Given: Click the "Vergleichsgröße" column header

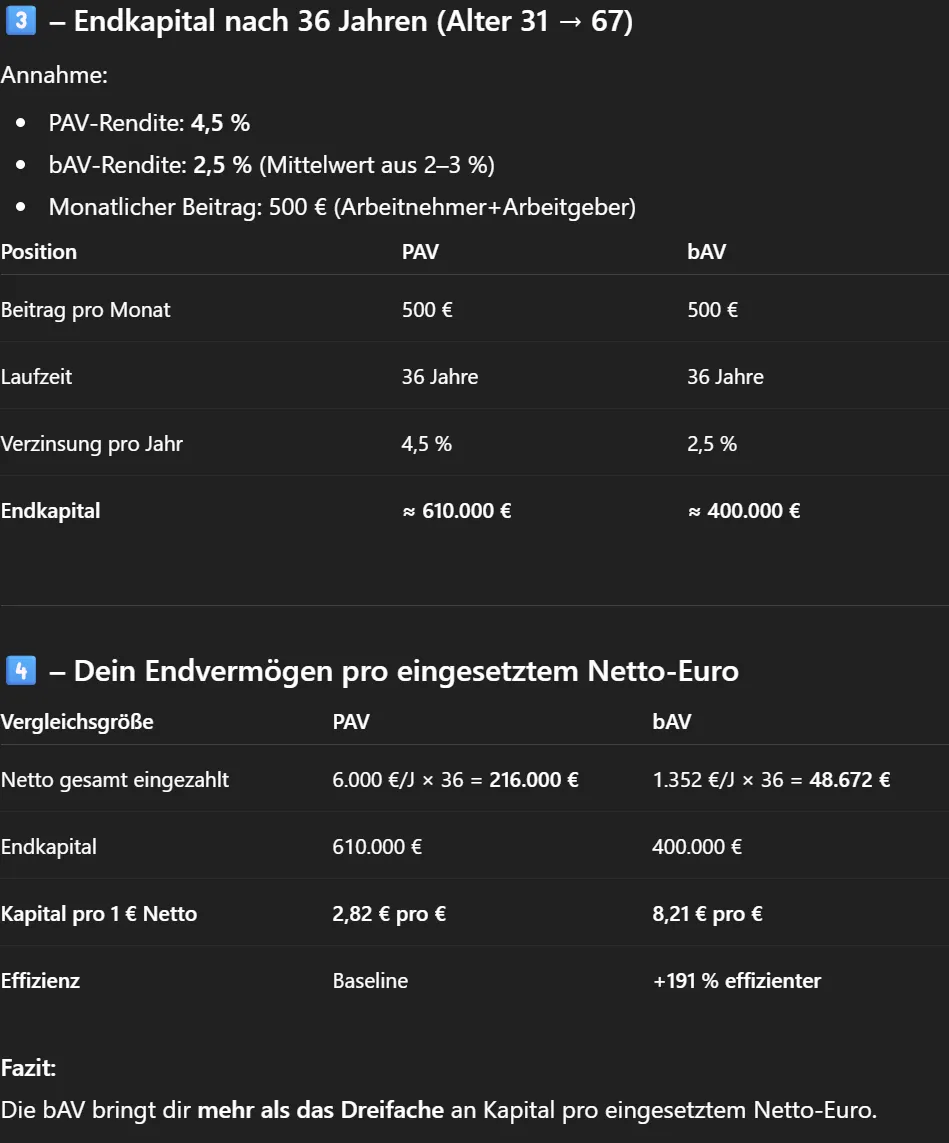Looking at the screenshot, I should [x=77, y=721].
